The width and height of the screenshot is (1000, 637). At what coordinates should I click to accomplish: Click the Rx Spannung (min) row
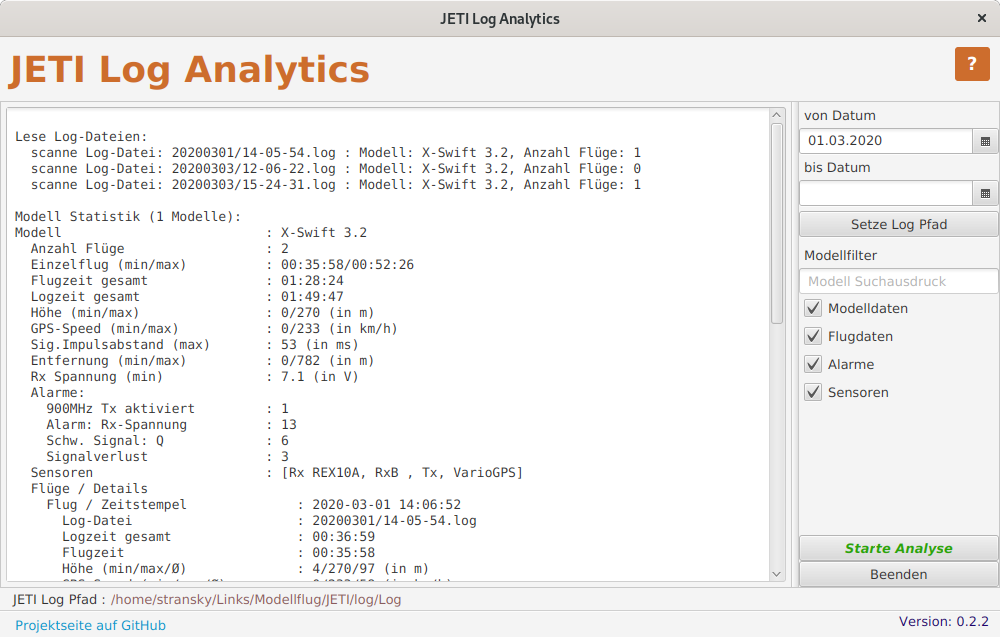(195, 377)
